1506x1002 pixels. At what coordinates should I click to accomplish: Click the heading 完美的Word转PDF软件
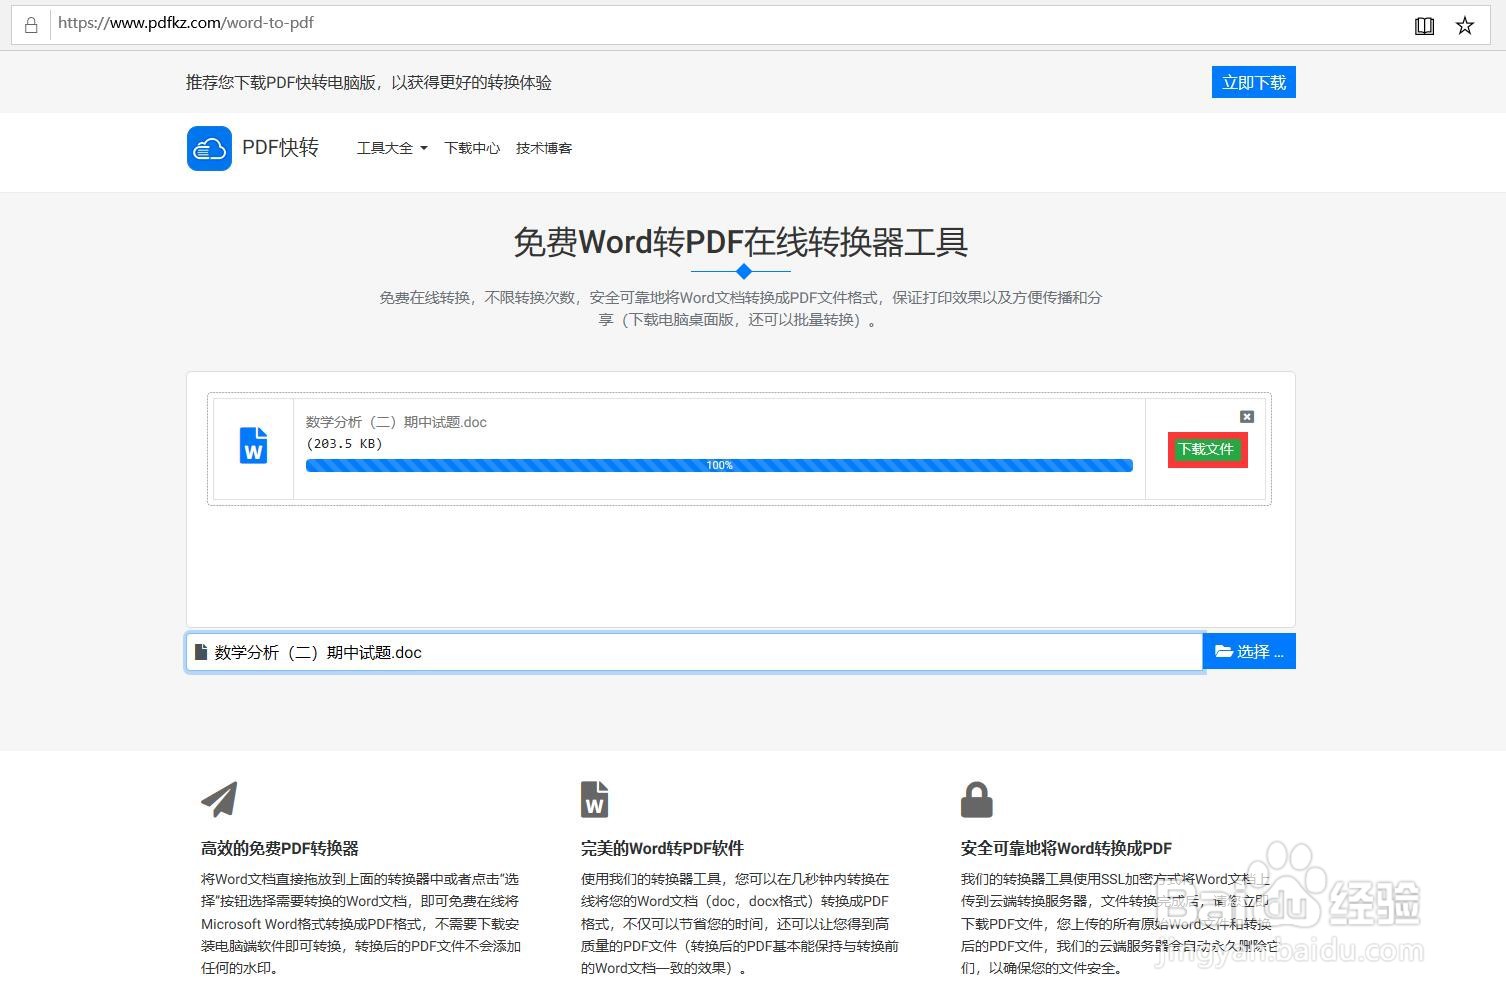pos(662,848)
